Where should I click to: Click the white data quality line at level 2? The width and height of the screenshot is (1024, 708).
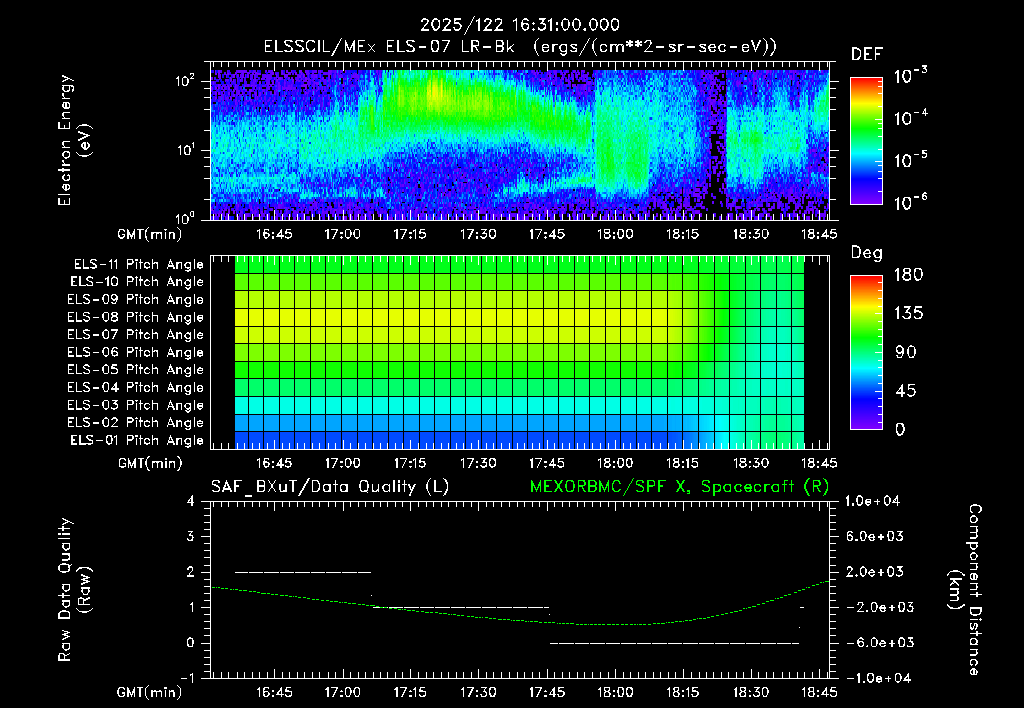[x=303, y=572]
